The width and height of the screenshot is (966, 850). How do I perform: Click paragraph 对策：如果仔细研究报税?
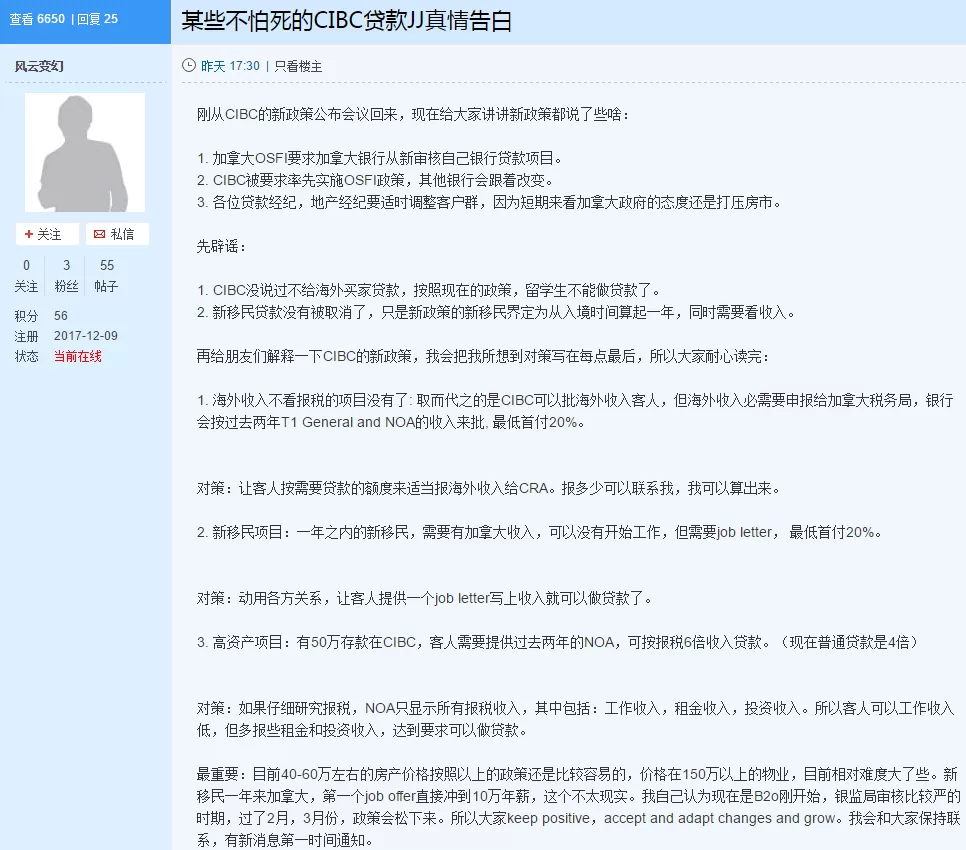[x=575, y=719]
